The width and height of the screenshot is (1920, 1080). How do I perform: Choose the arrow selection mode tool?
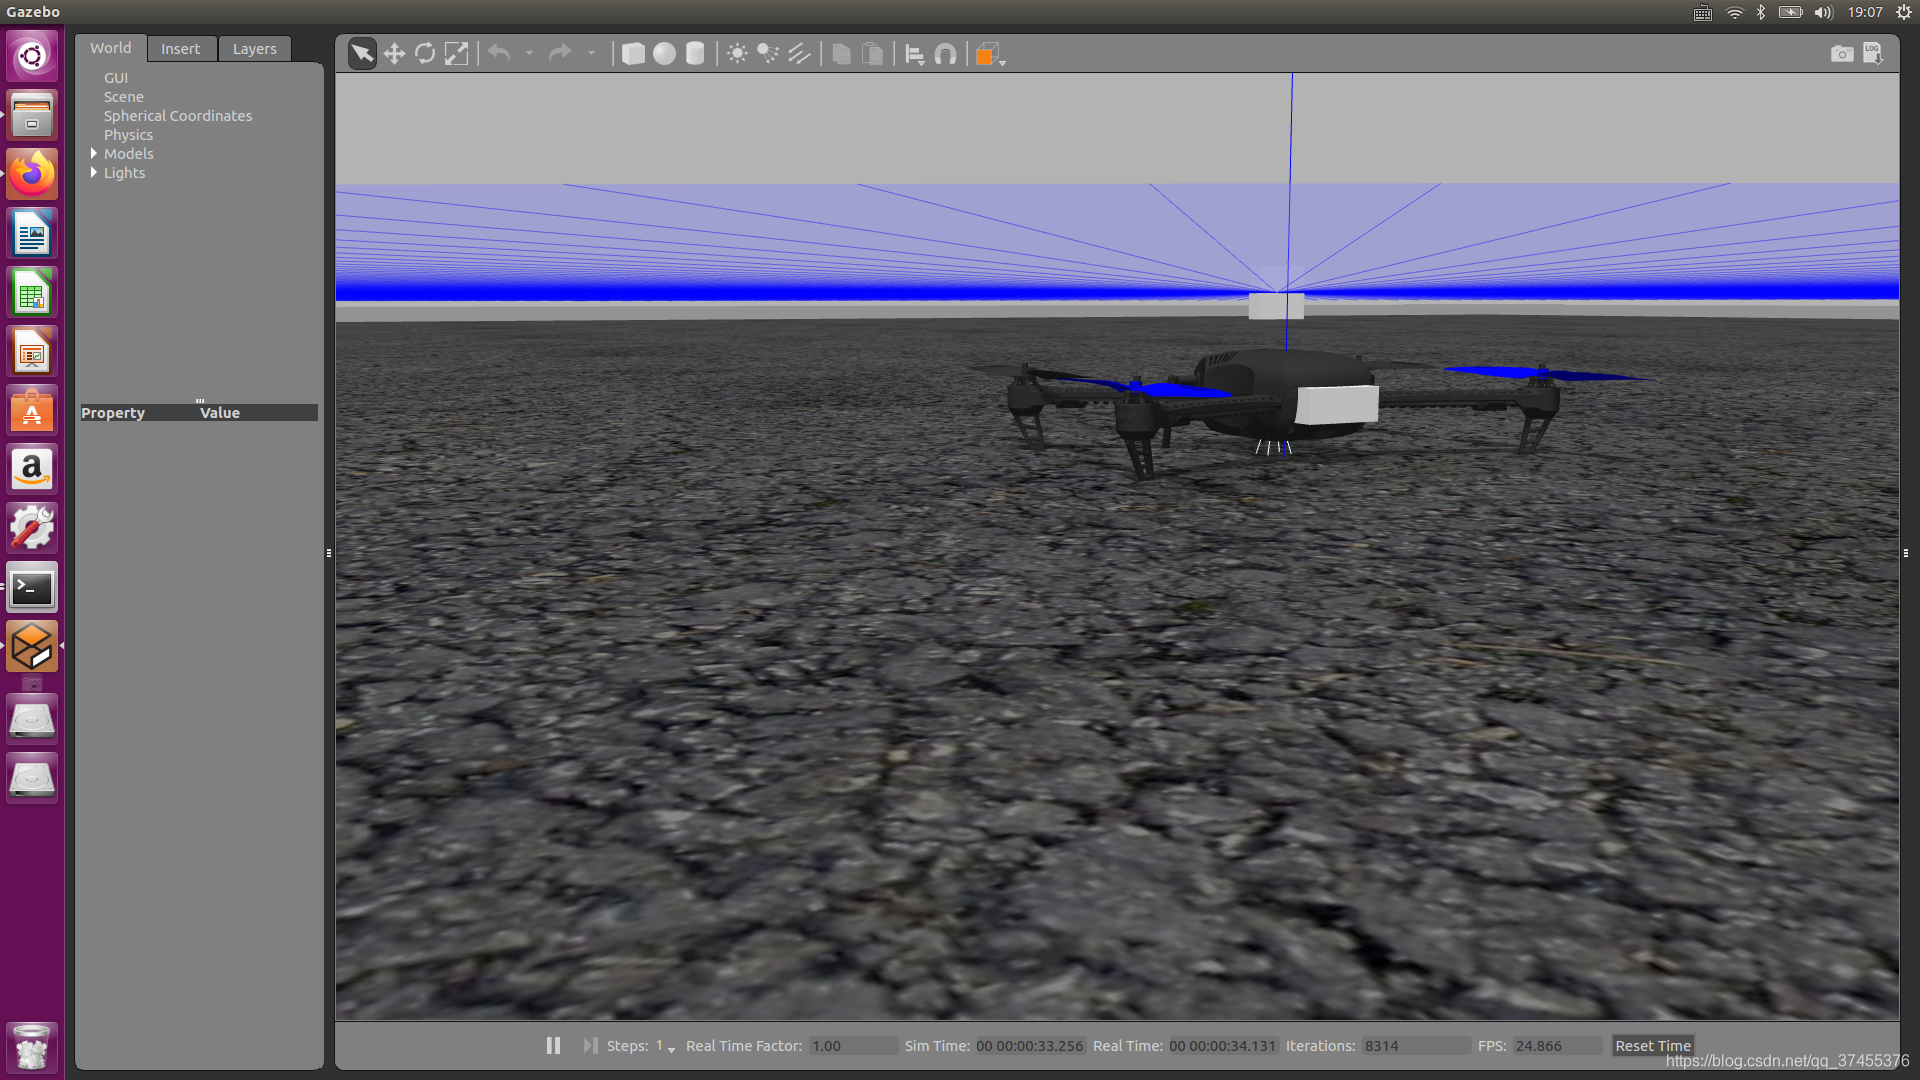point(362,53)
